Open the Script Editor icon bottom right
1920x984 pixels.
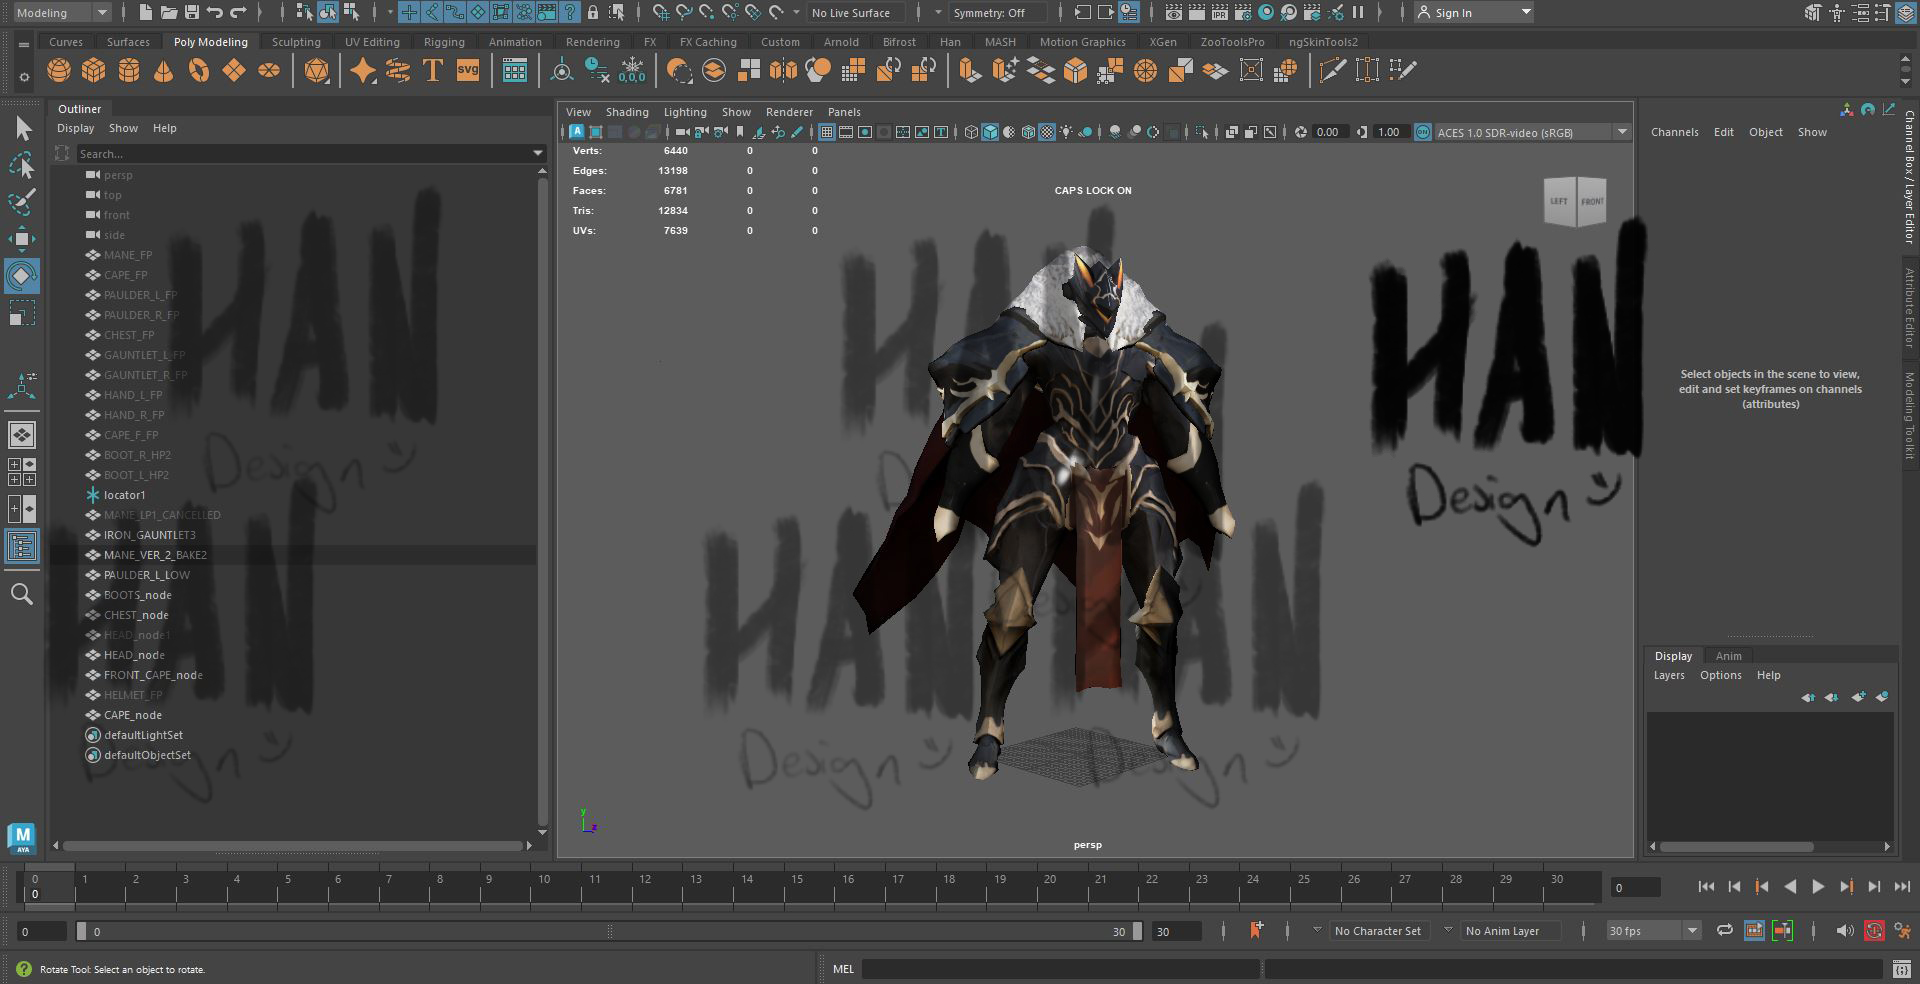tap(1901, 969)
